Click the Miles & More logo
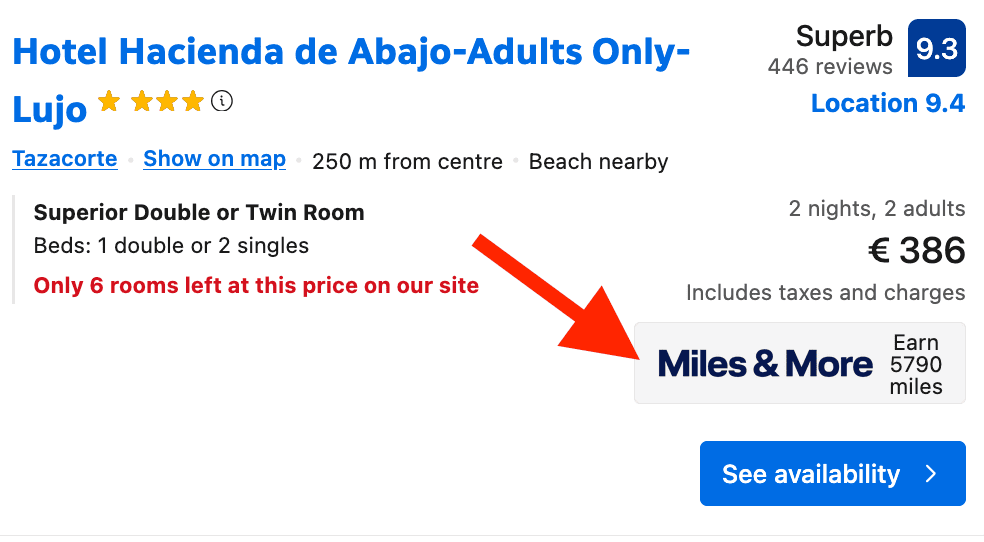 point(765,363)
